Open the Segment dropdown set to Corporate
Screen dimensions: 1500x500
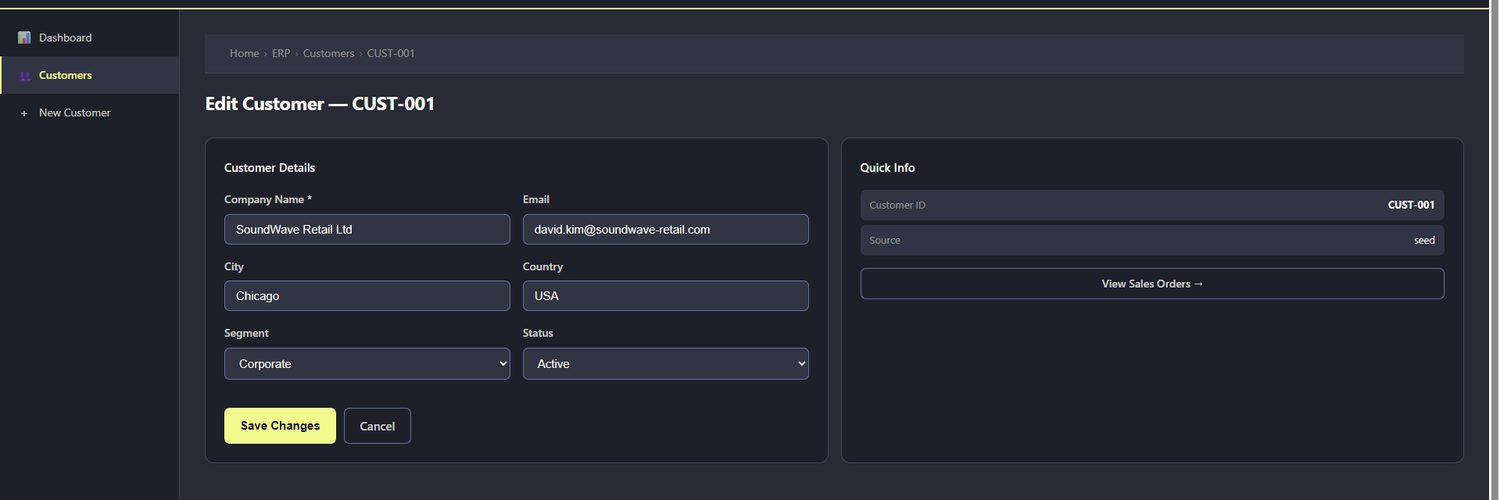pyautogui.click(x=367, y=364)
